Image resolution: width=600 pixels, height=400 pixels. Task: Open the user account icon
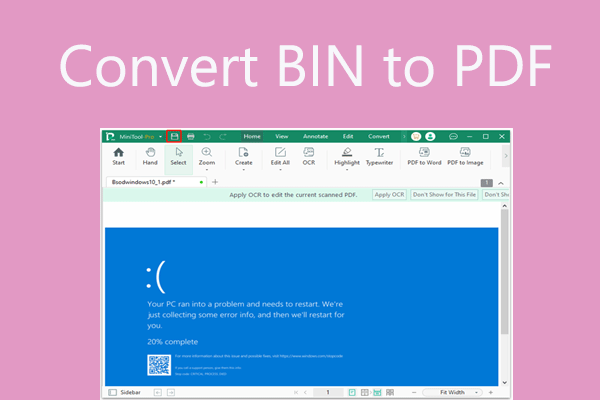(430, 136)
